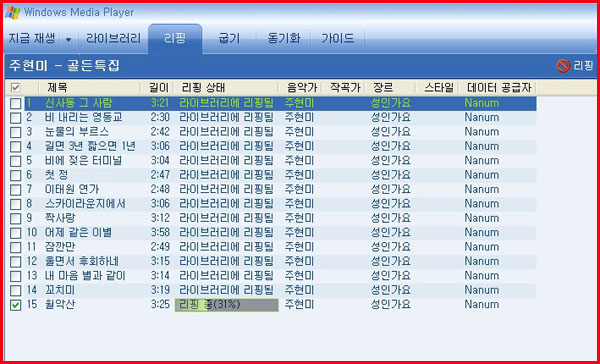Tick checkbox for track 10 어제 같은 이별
The image size is (600, 364).
click(15, 233)
